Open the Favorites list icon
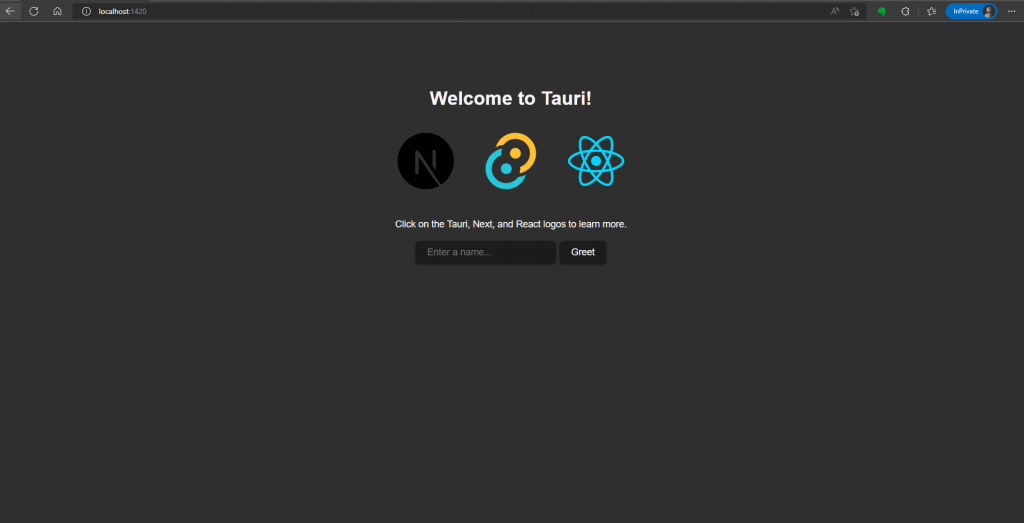Screen dimensions: 1024x523 [x=932, y=11]
